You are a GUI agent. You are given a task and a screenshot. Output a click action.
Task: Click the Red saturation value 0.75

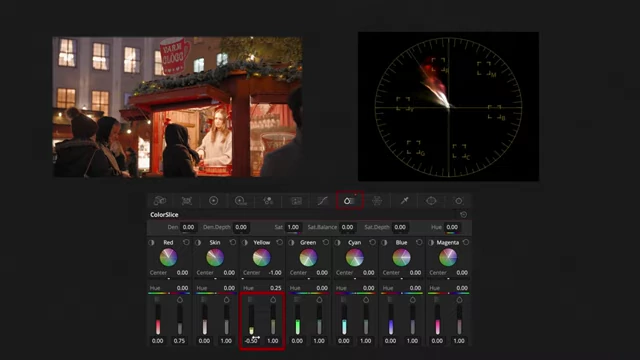pos(179,340)
